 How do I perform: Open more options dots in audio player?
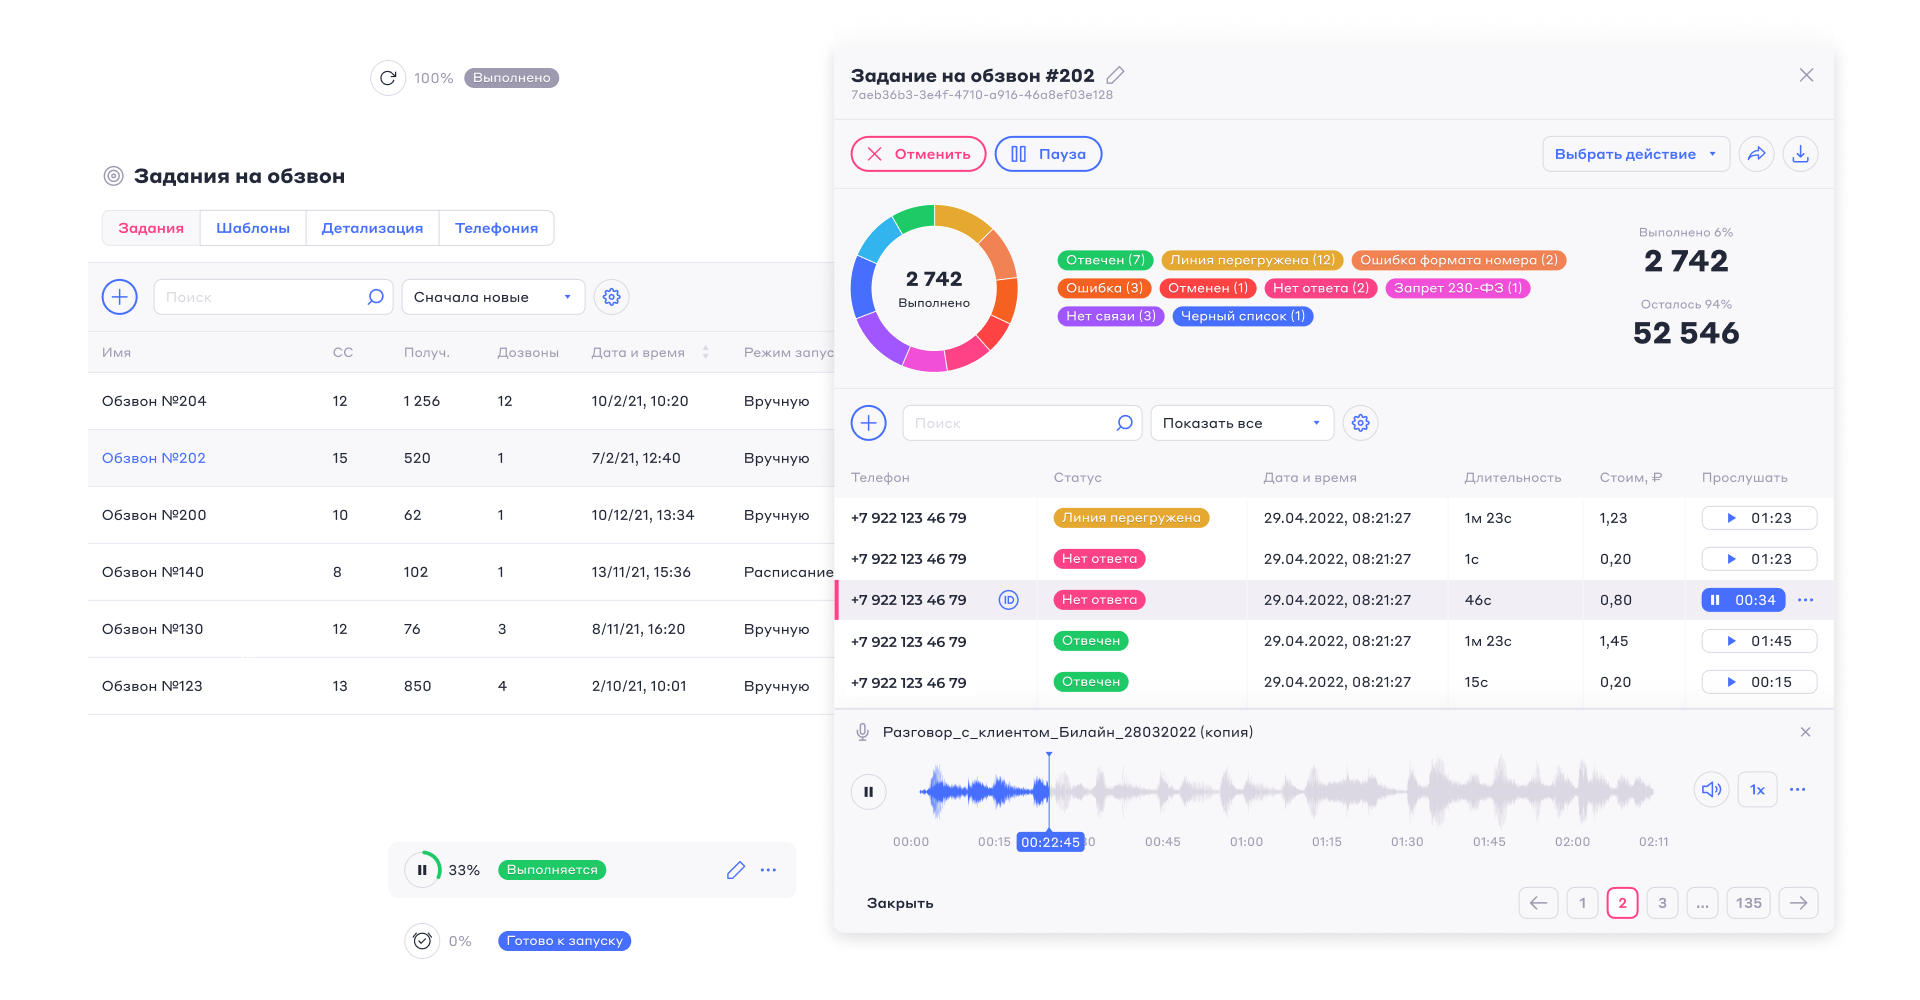1798,790
